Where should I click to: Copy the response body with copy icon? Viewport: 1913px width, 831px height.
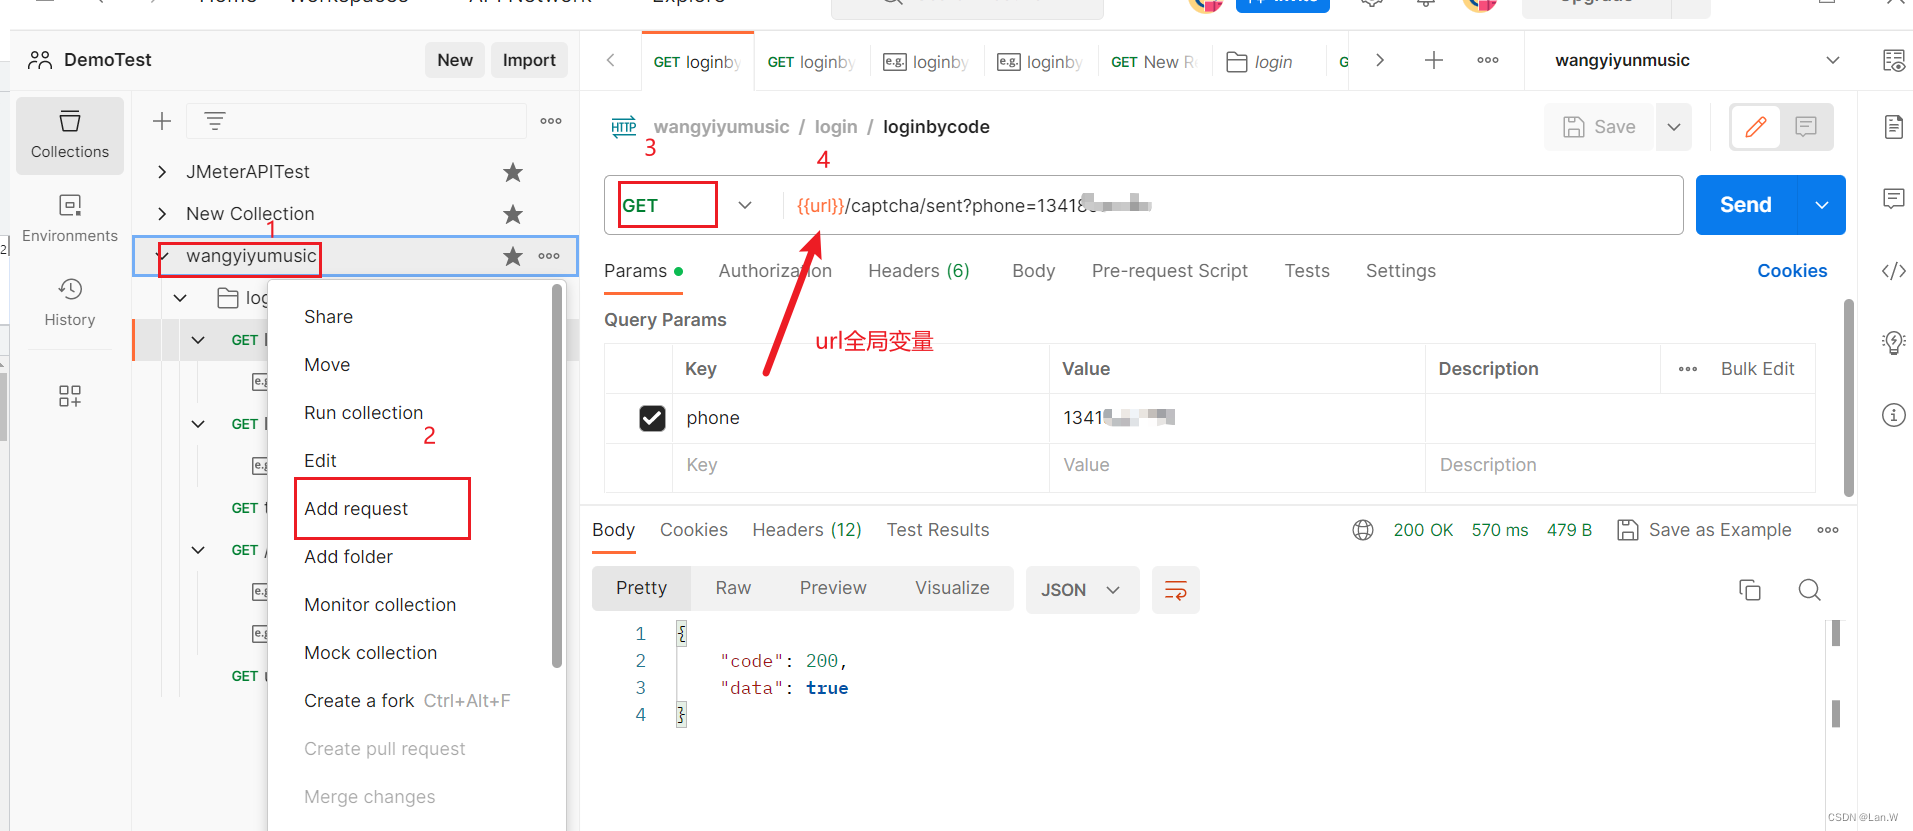point(1750,590)
